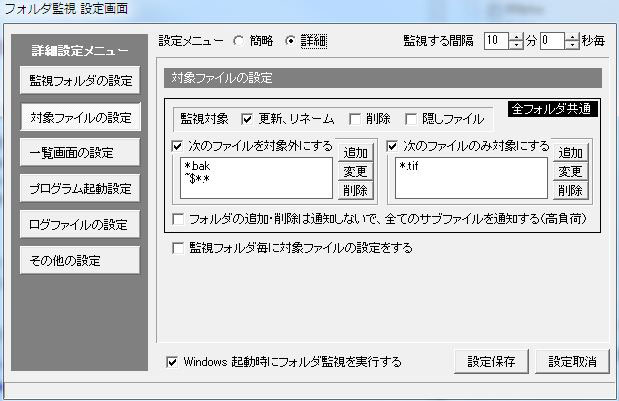This screenshot has height=401, width=619.
Task: Decrease the seconds interval with down arrow
Action: coord(572,45)
